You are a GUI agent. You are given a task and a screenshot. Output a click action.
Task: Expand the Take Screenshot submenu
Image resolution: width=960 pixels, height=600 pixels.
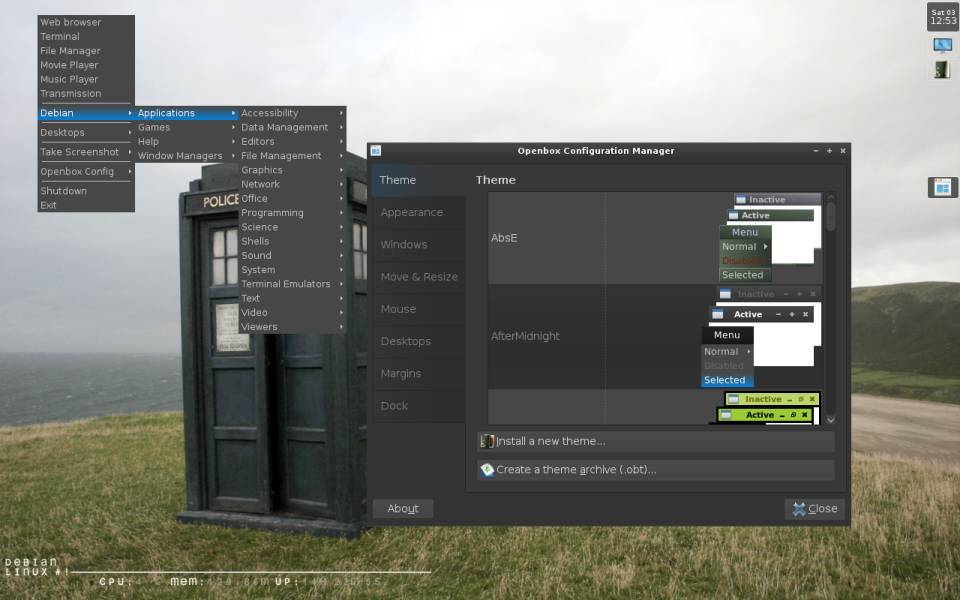pos(86,152)
